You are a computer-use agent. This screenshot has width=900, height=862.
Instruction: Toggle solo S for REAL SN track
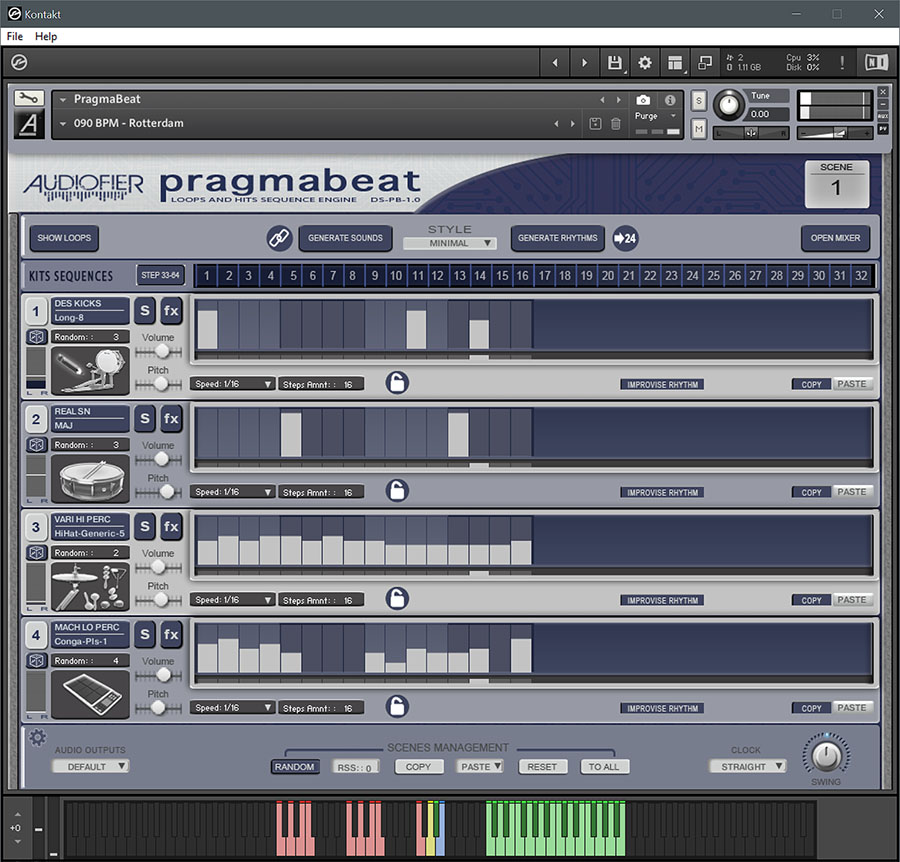pyautogui.click(x=145, y=418)
